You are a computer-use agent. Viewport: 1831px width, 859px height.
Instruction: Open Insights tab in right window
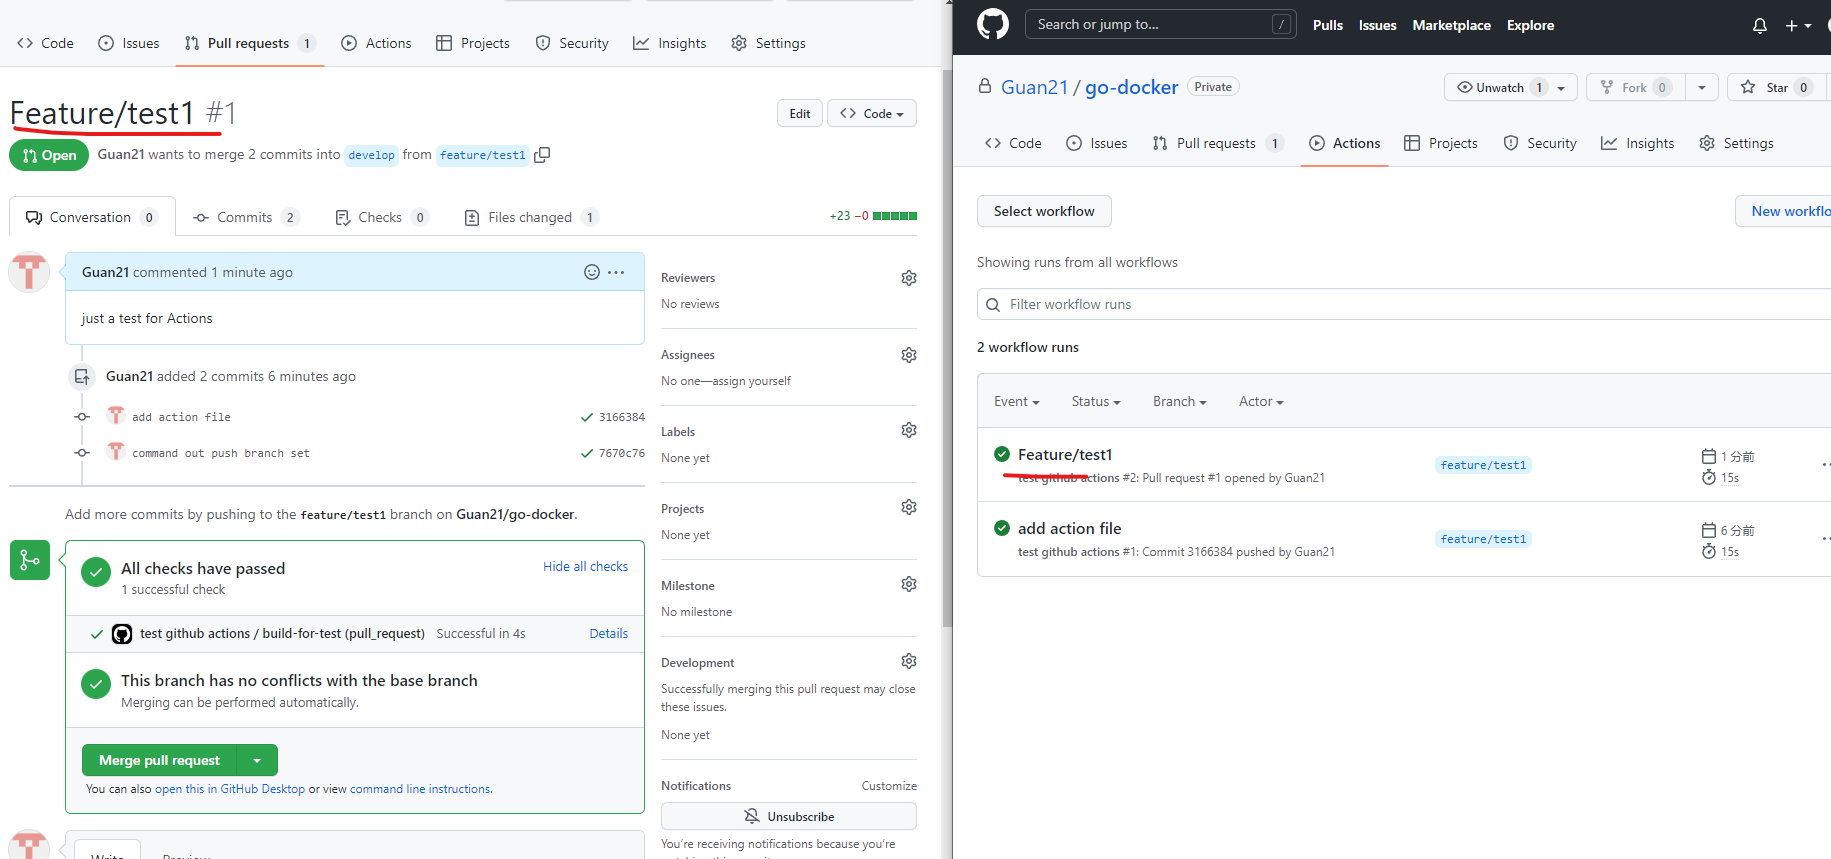coord(1637,143)
